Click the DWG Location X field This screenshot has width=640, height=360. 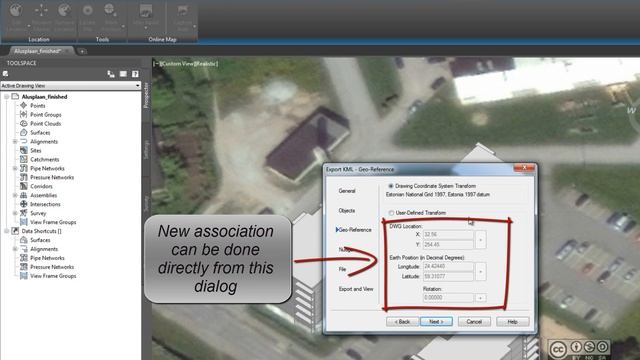[448, 235]
